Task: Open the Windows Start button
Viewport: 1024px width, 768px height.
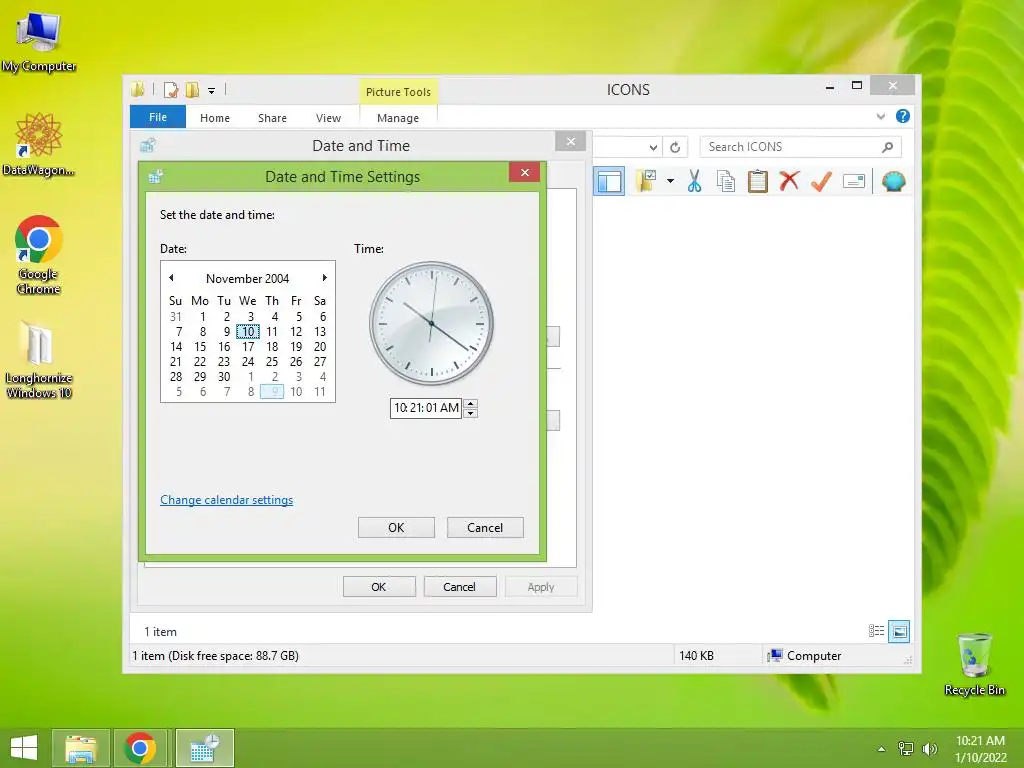Action: click(24, 748)
